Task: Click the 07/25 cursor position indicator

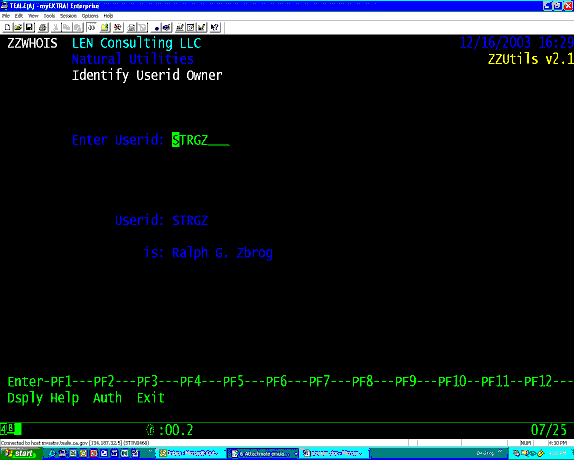Action: pyautogui.click(x=549, y=430)
